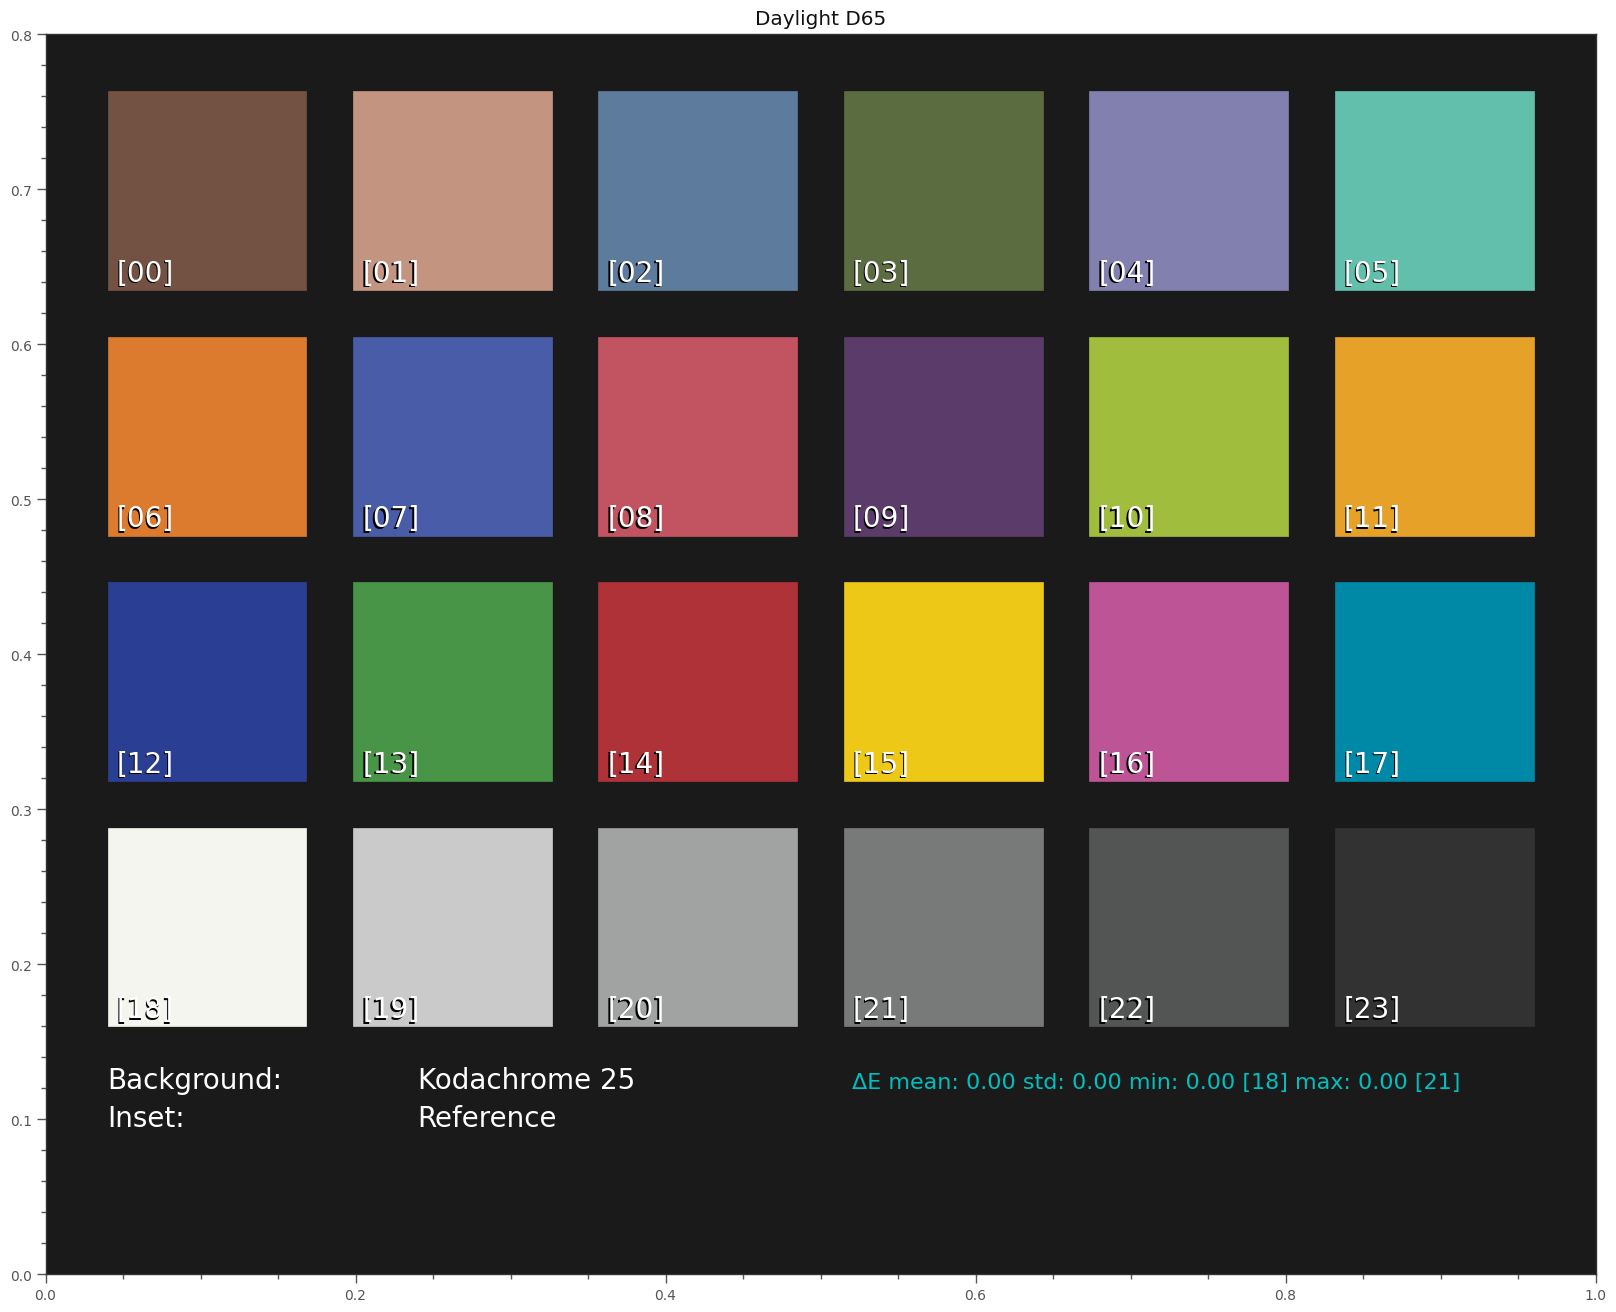Click the foliage green patch [03]

click(x=944, y=190)
